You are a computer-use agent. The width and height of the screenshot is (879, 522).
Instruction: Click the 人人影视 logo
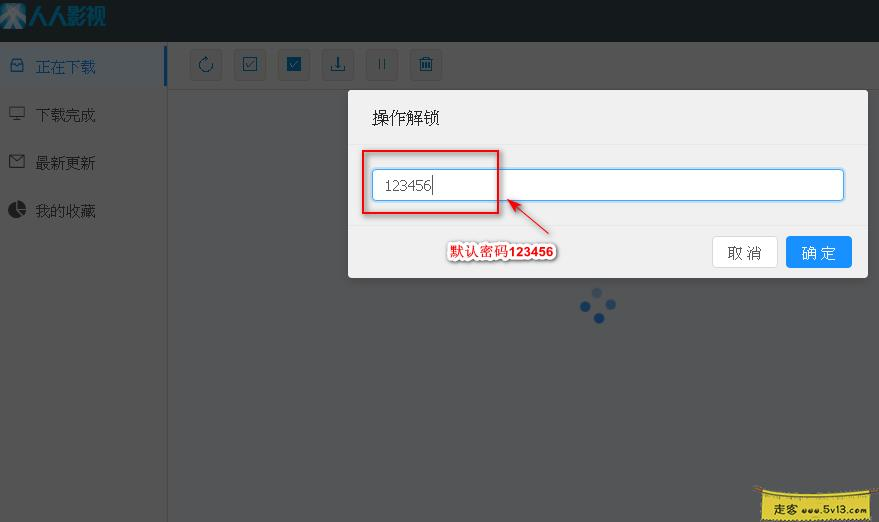coord(53,15)
